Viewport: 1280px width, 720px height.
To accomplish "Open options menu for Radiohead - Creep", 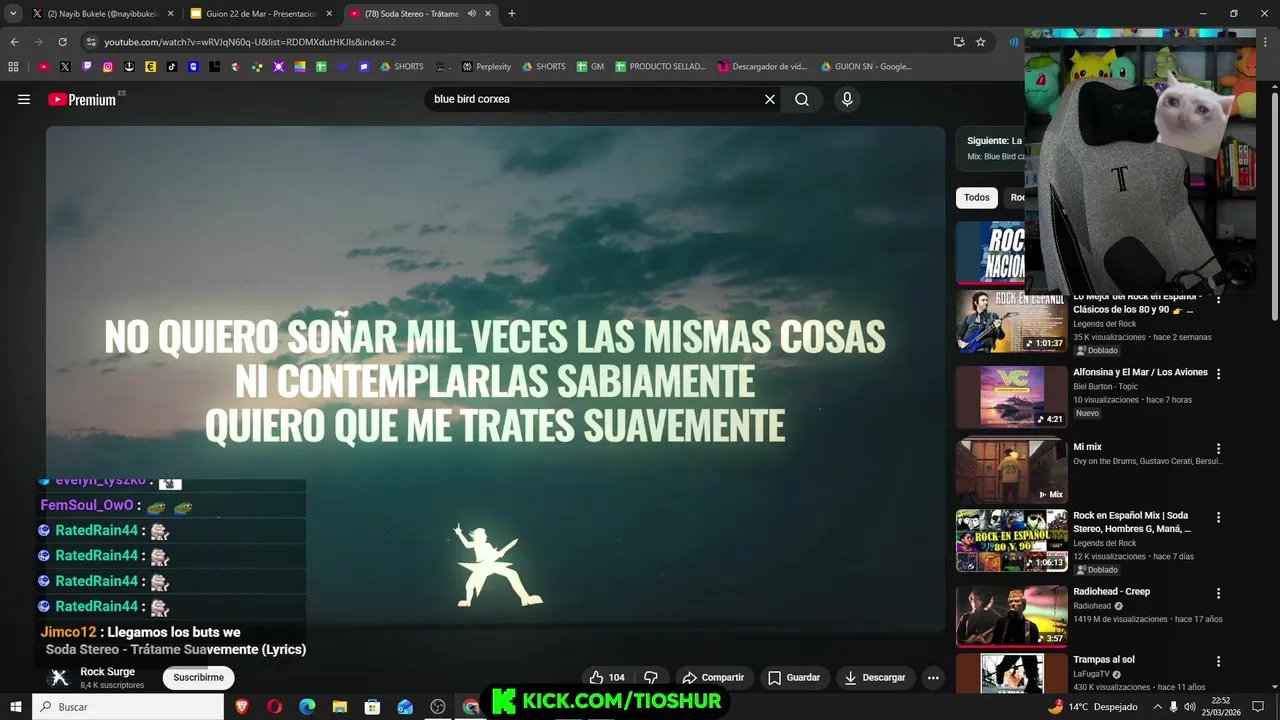I will [1218, 593].
